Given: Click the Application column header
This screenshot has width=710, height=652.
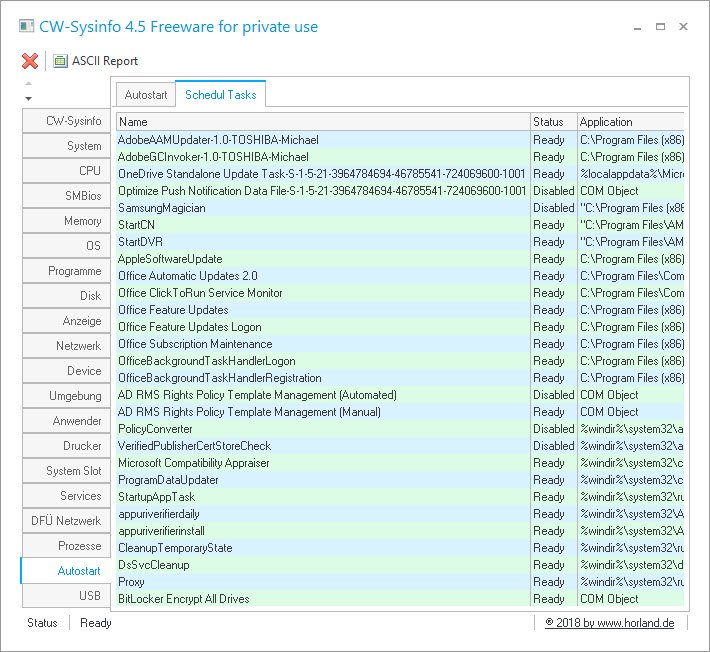Looking at the screenshot, I should pos(631,122).
